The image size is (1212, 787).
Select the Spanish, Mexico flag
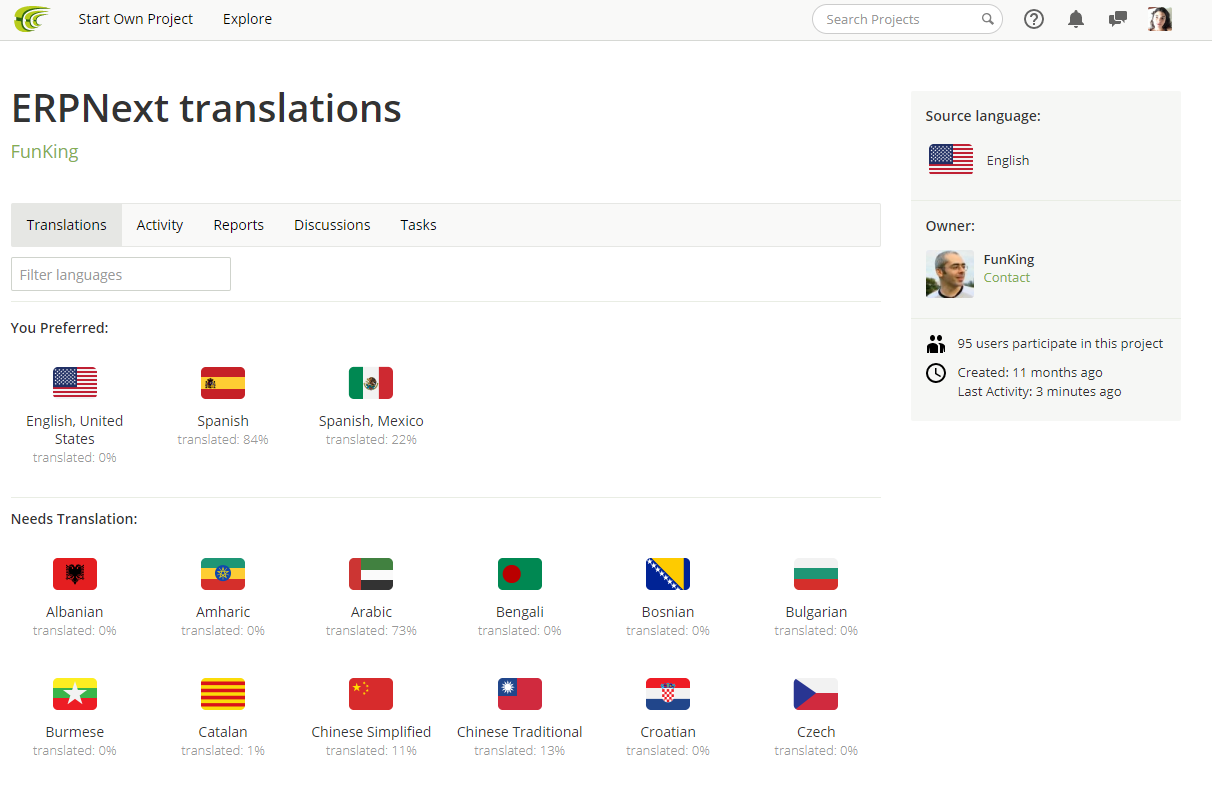coord(371,383)
